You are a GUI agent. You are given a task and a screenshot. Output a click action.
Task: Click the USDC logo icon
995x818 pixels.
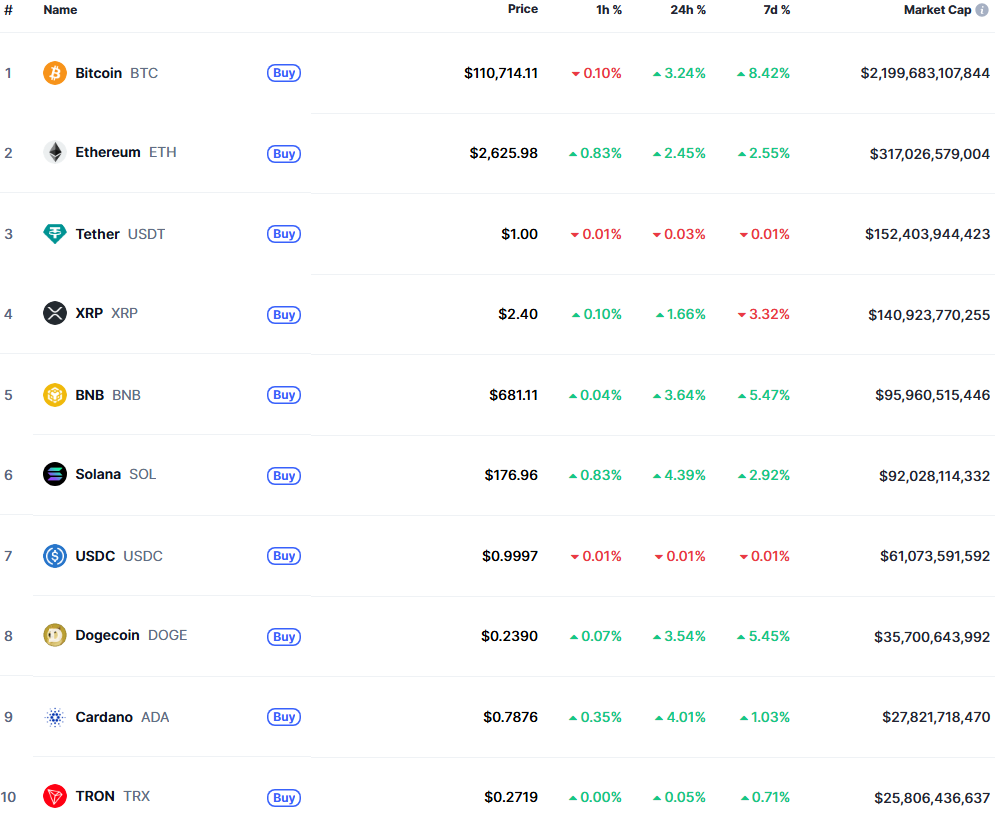point(55,556)
